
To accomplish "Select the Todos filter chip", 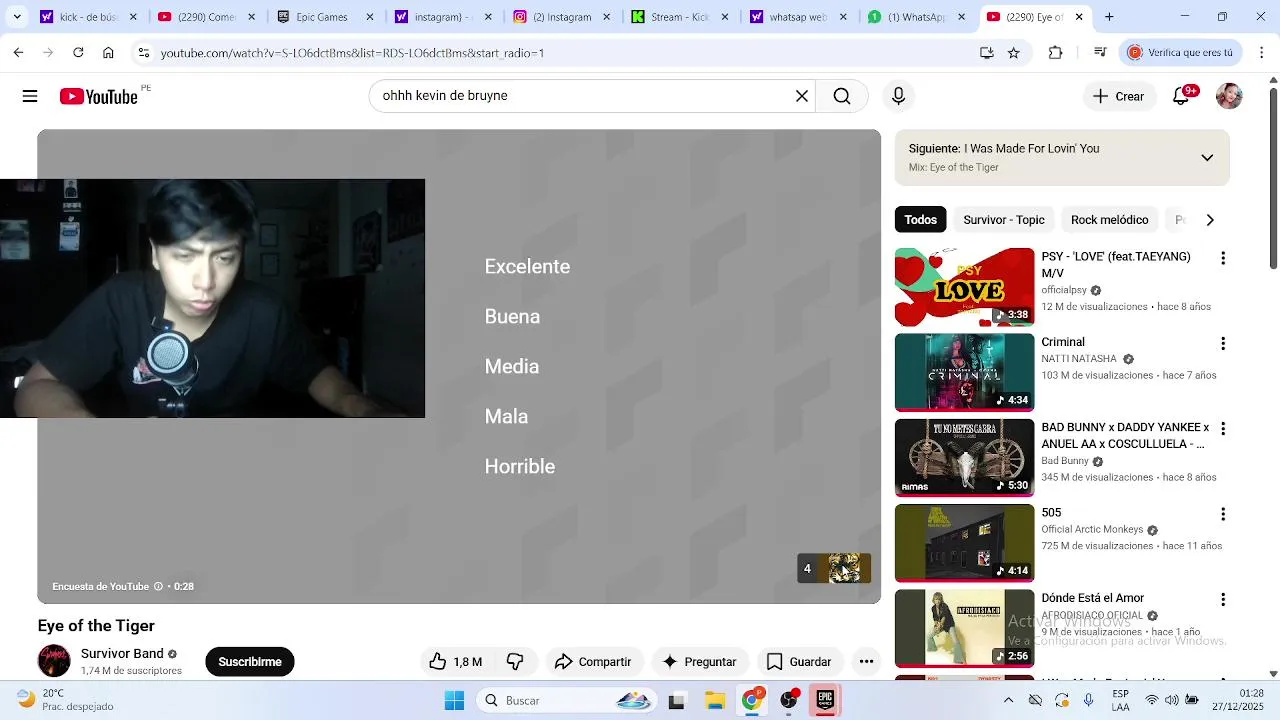I will pos(921,220).
